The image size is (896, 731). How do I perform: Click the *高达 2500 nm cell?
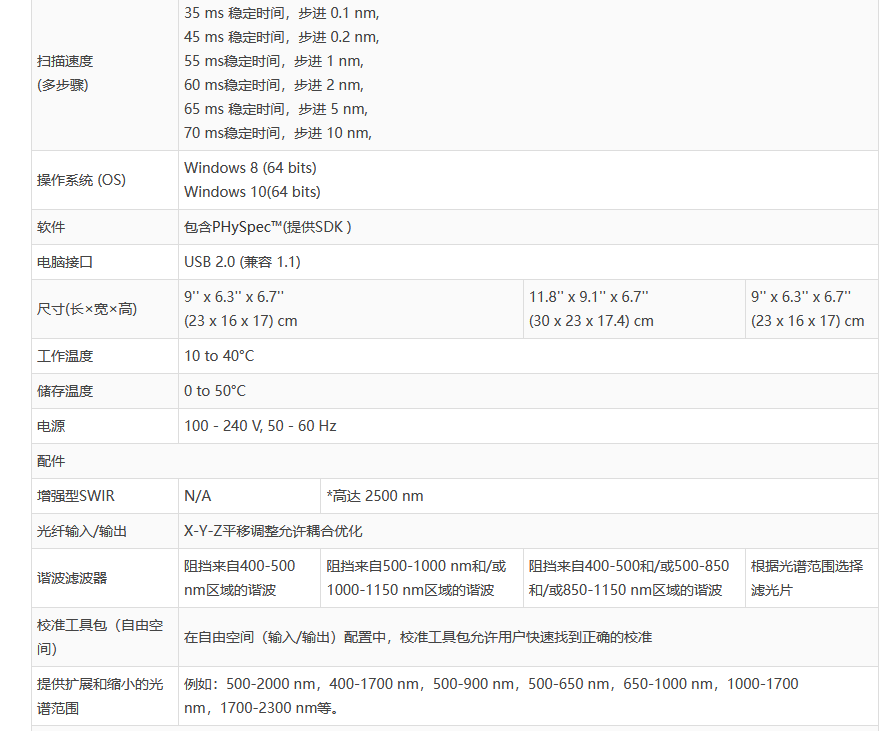pos(375,496)
